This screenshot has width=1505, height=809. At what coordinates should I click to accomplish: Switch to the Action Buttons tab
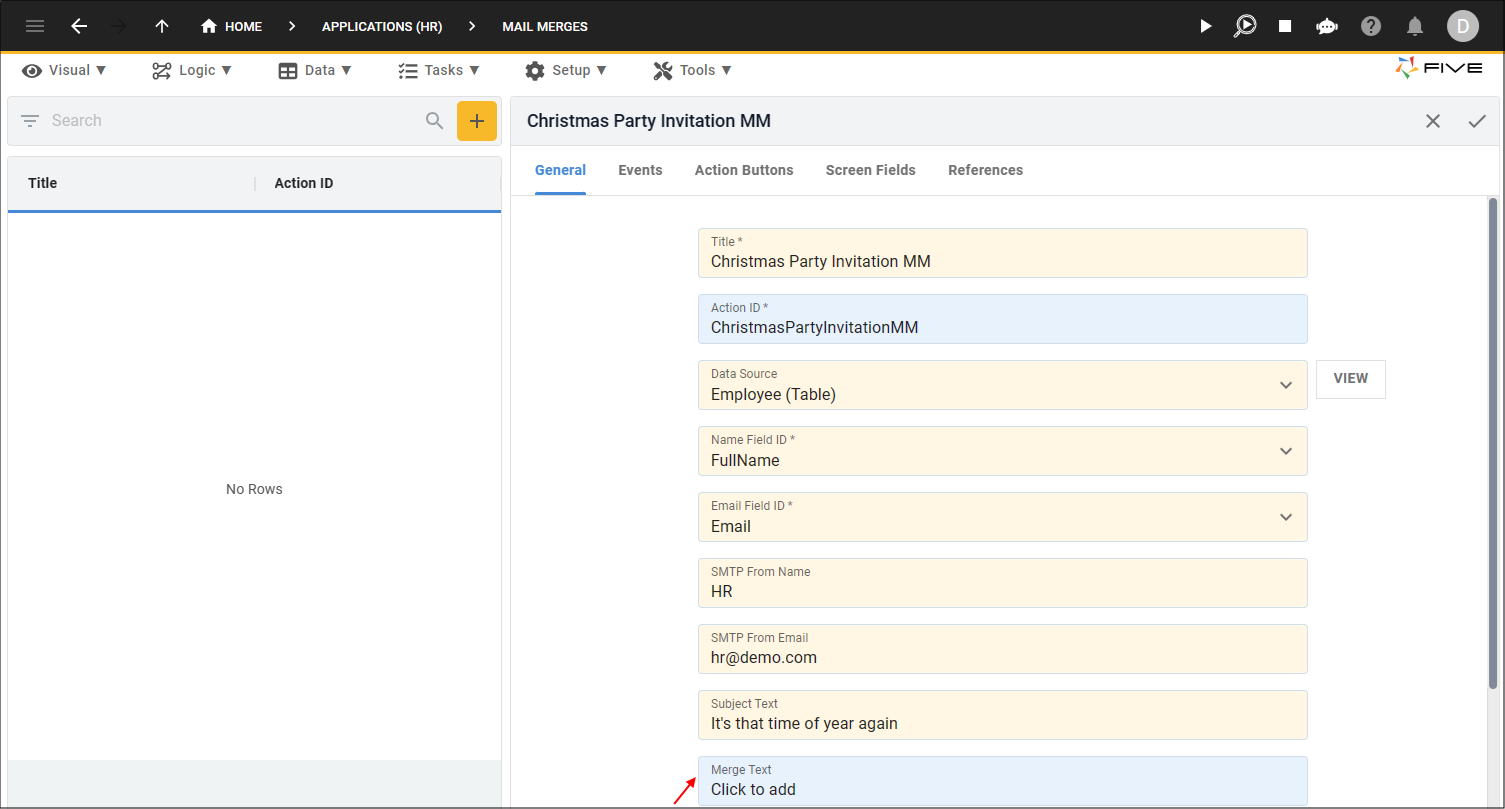tap(744, 170)
